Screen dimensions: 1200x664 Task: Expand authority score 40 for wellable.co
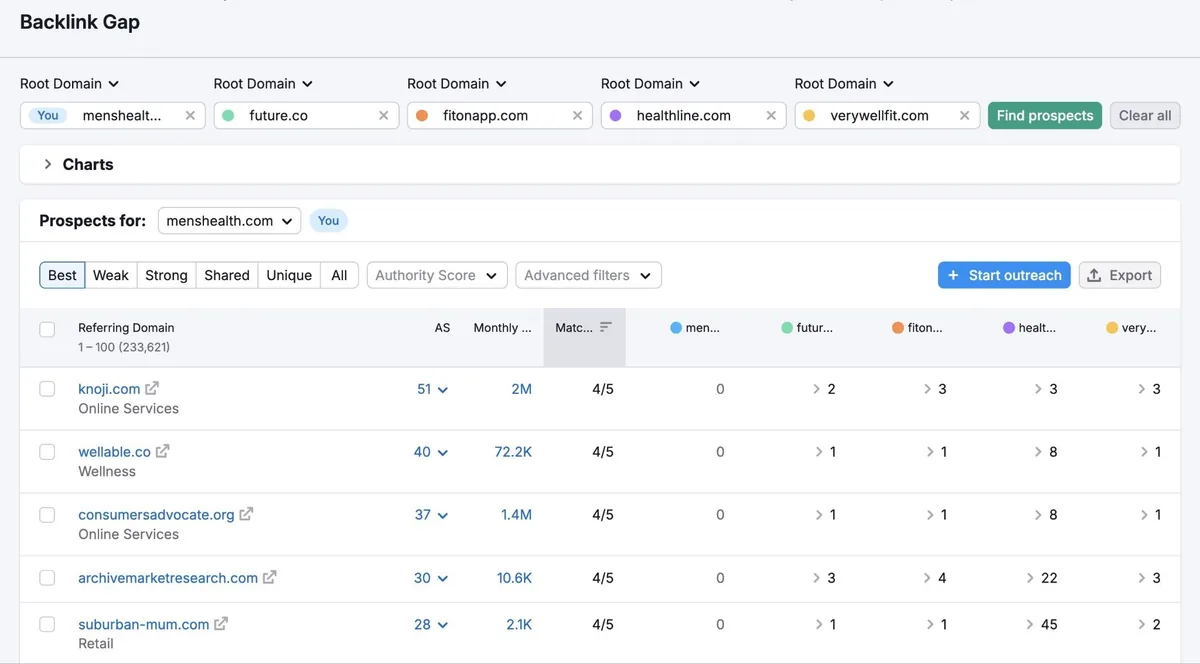(431, 451)
